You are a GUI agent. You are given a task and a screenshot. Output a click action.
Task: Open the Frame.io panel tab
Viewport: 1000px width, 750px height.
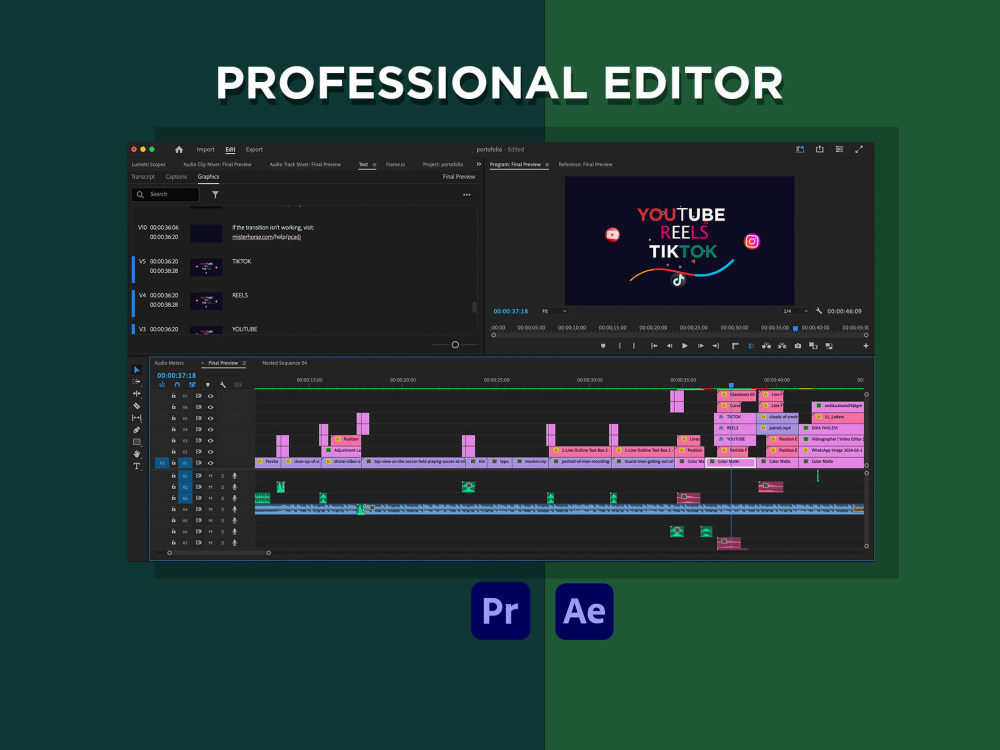pos(395,165)
